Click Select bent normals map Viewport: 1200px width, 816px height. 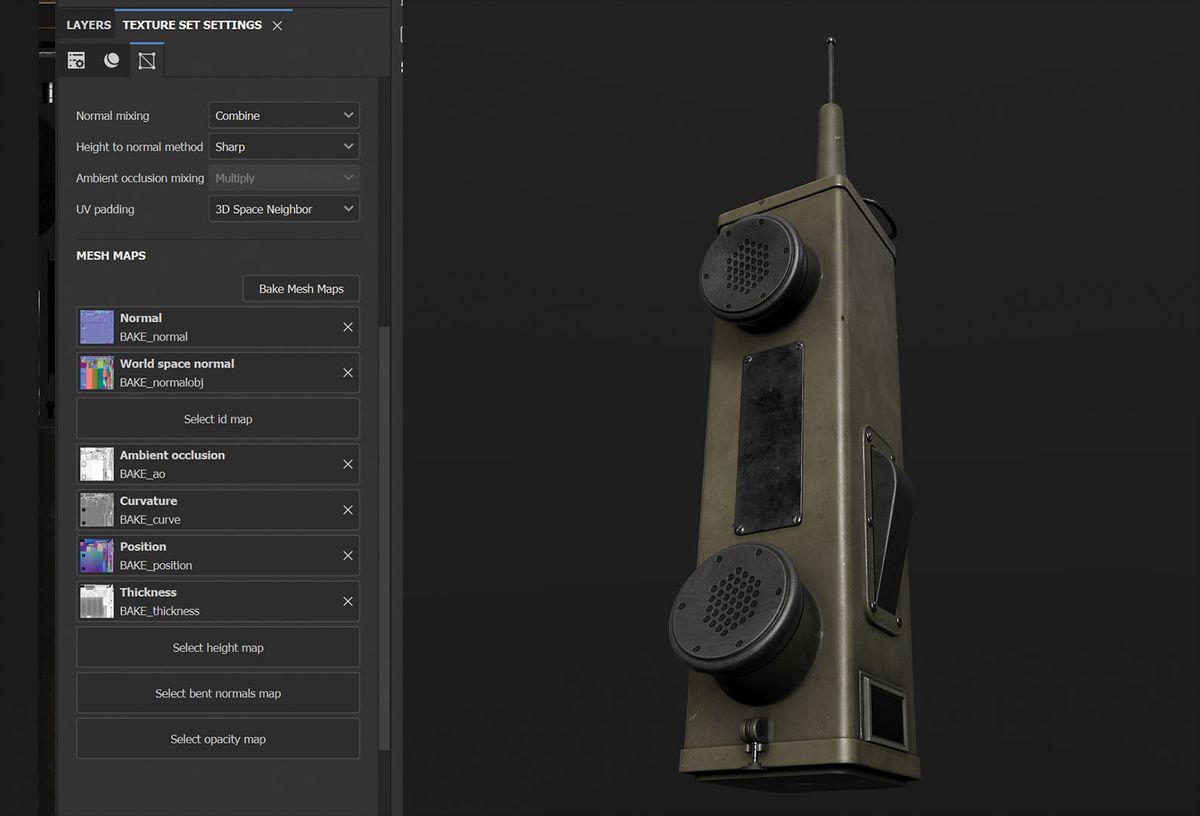point(217,693)
